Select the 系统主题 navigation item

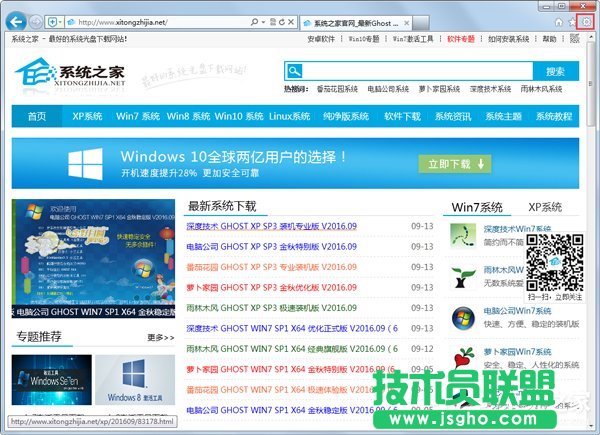503,116
